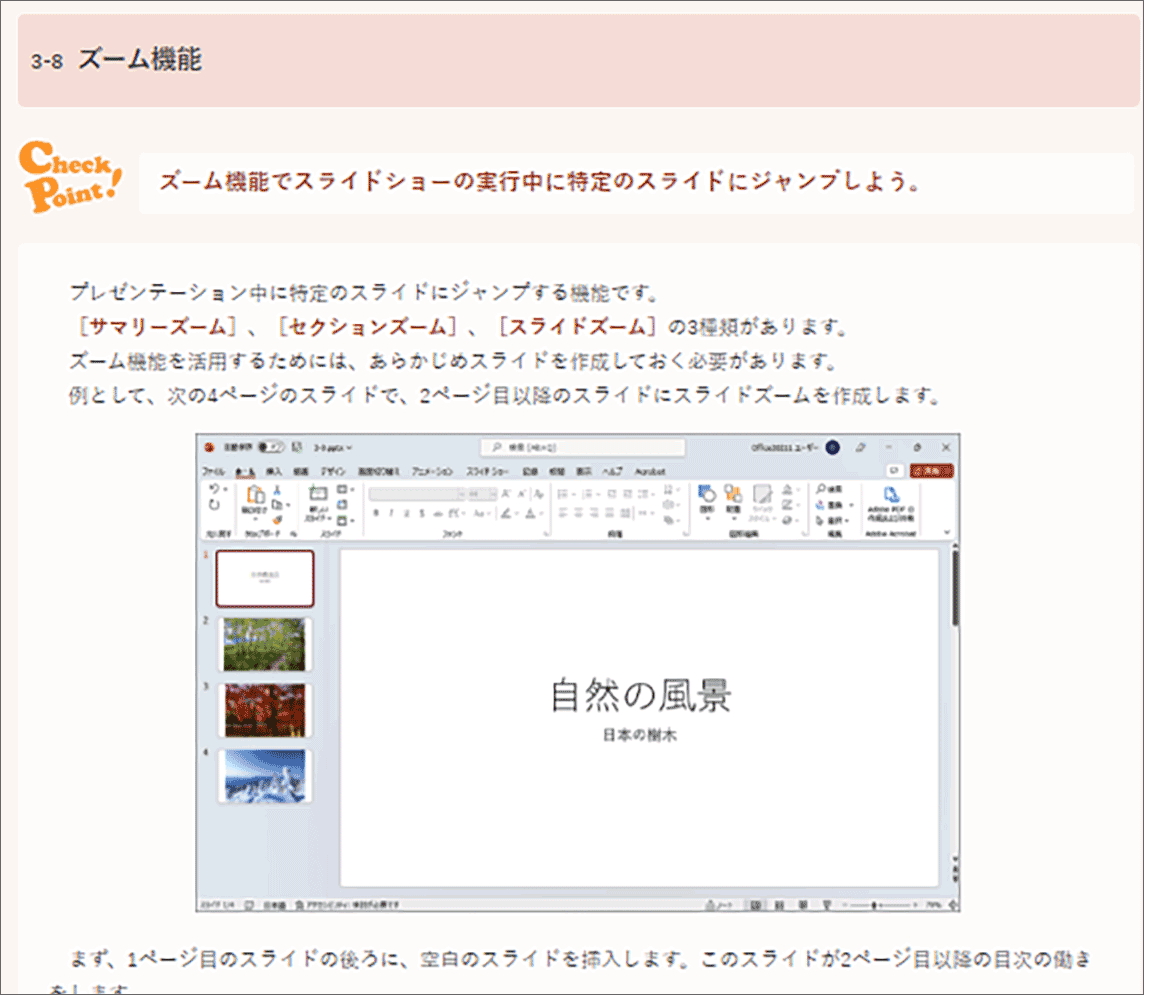Toggle the AutoSave (自動保存) switch
1150x995 pixels.
[x=271, y=447]
